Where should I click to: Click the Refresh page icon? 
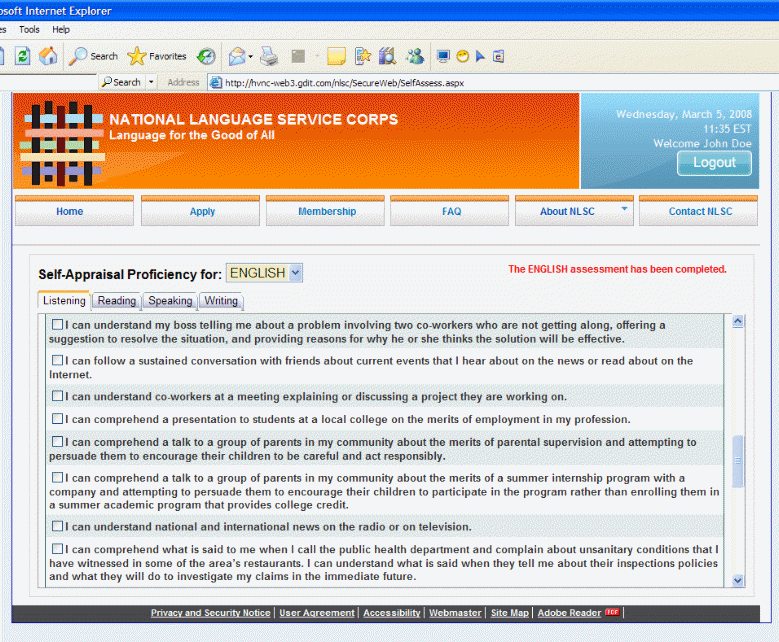[x=22, y=56]
